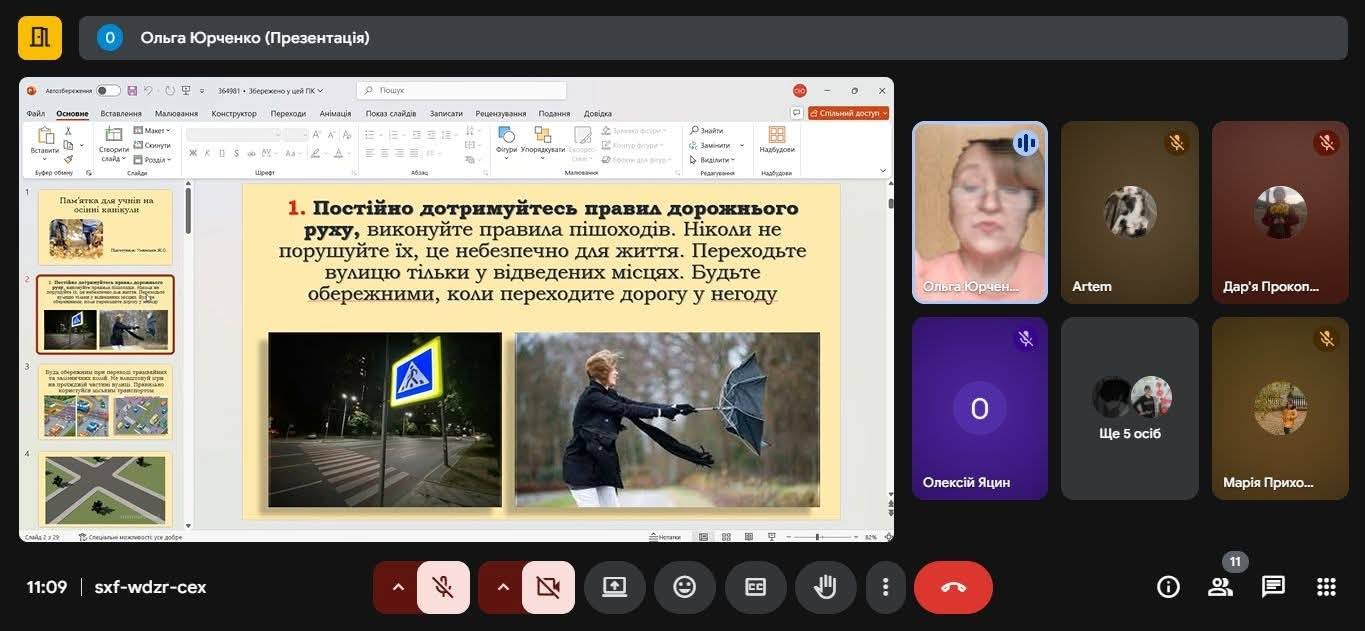
Task: Raise hand in the meeting
Action: click(x=825, y=587)
